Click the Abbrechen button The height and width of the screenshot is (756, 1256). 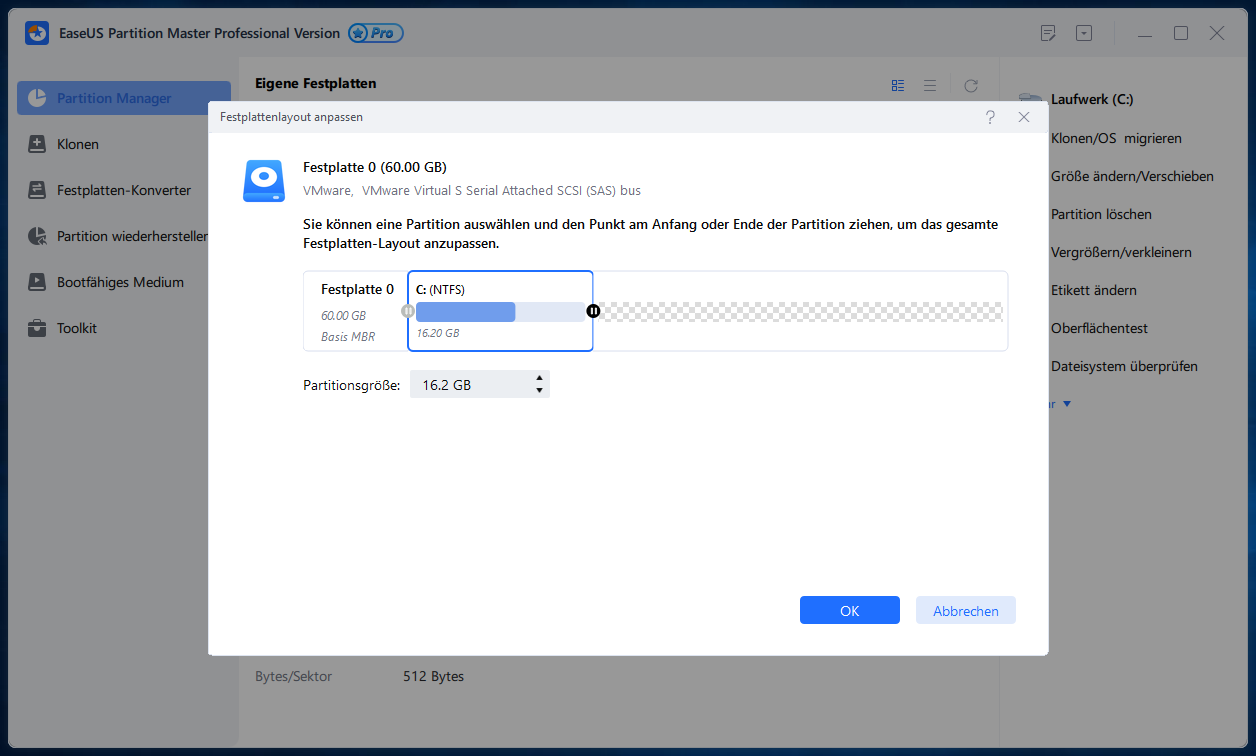[966, 611]
